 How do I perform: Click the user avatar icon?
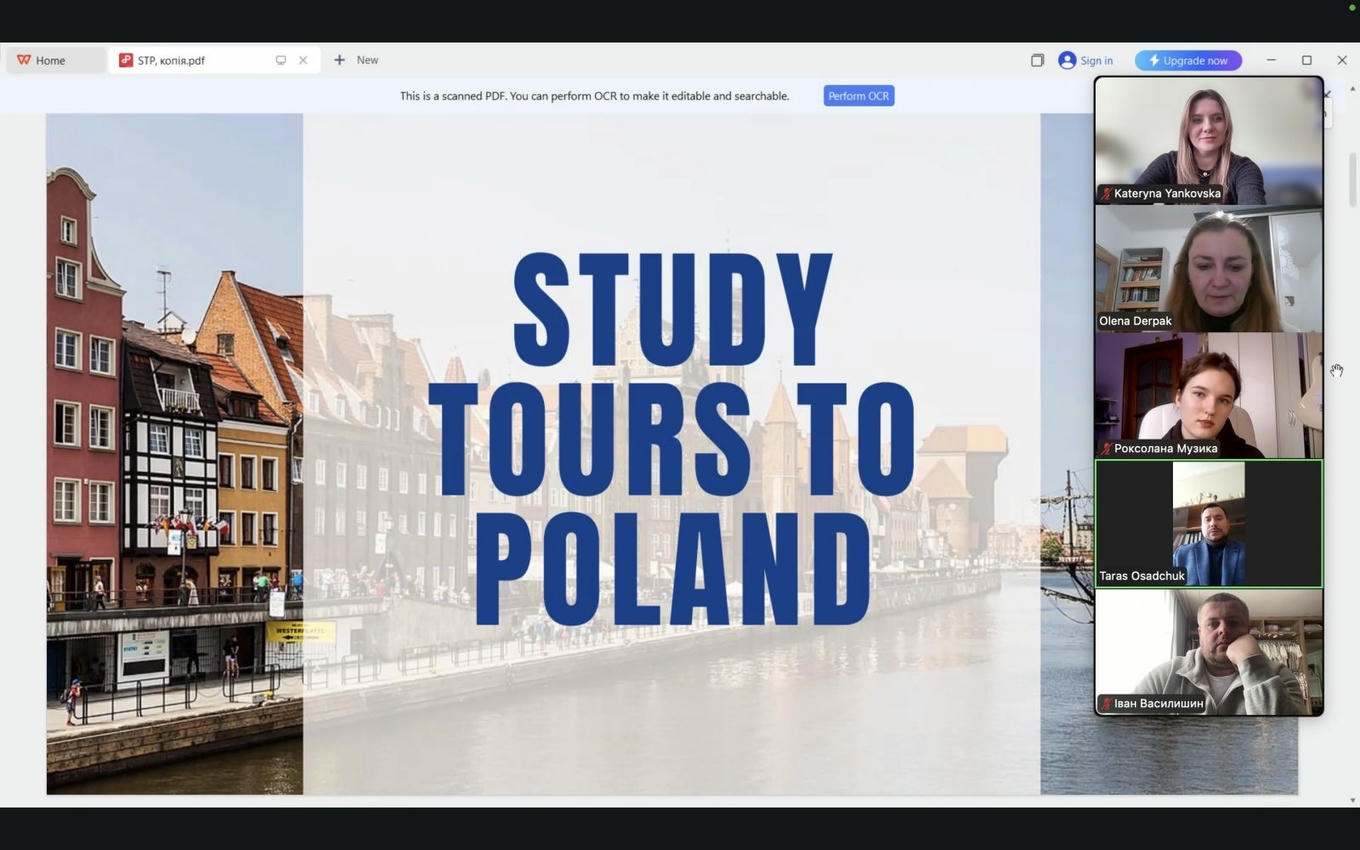pos(1067,60)
